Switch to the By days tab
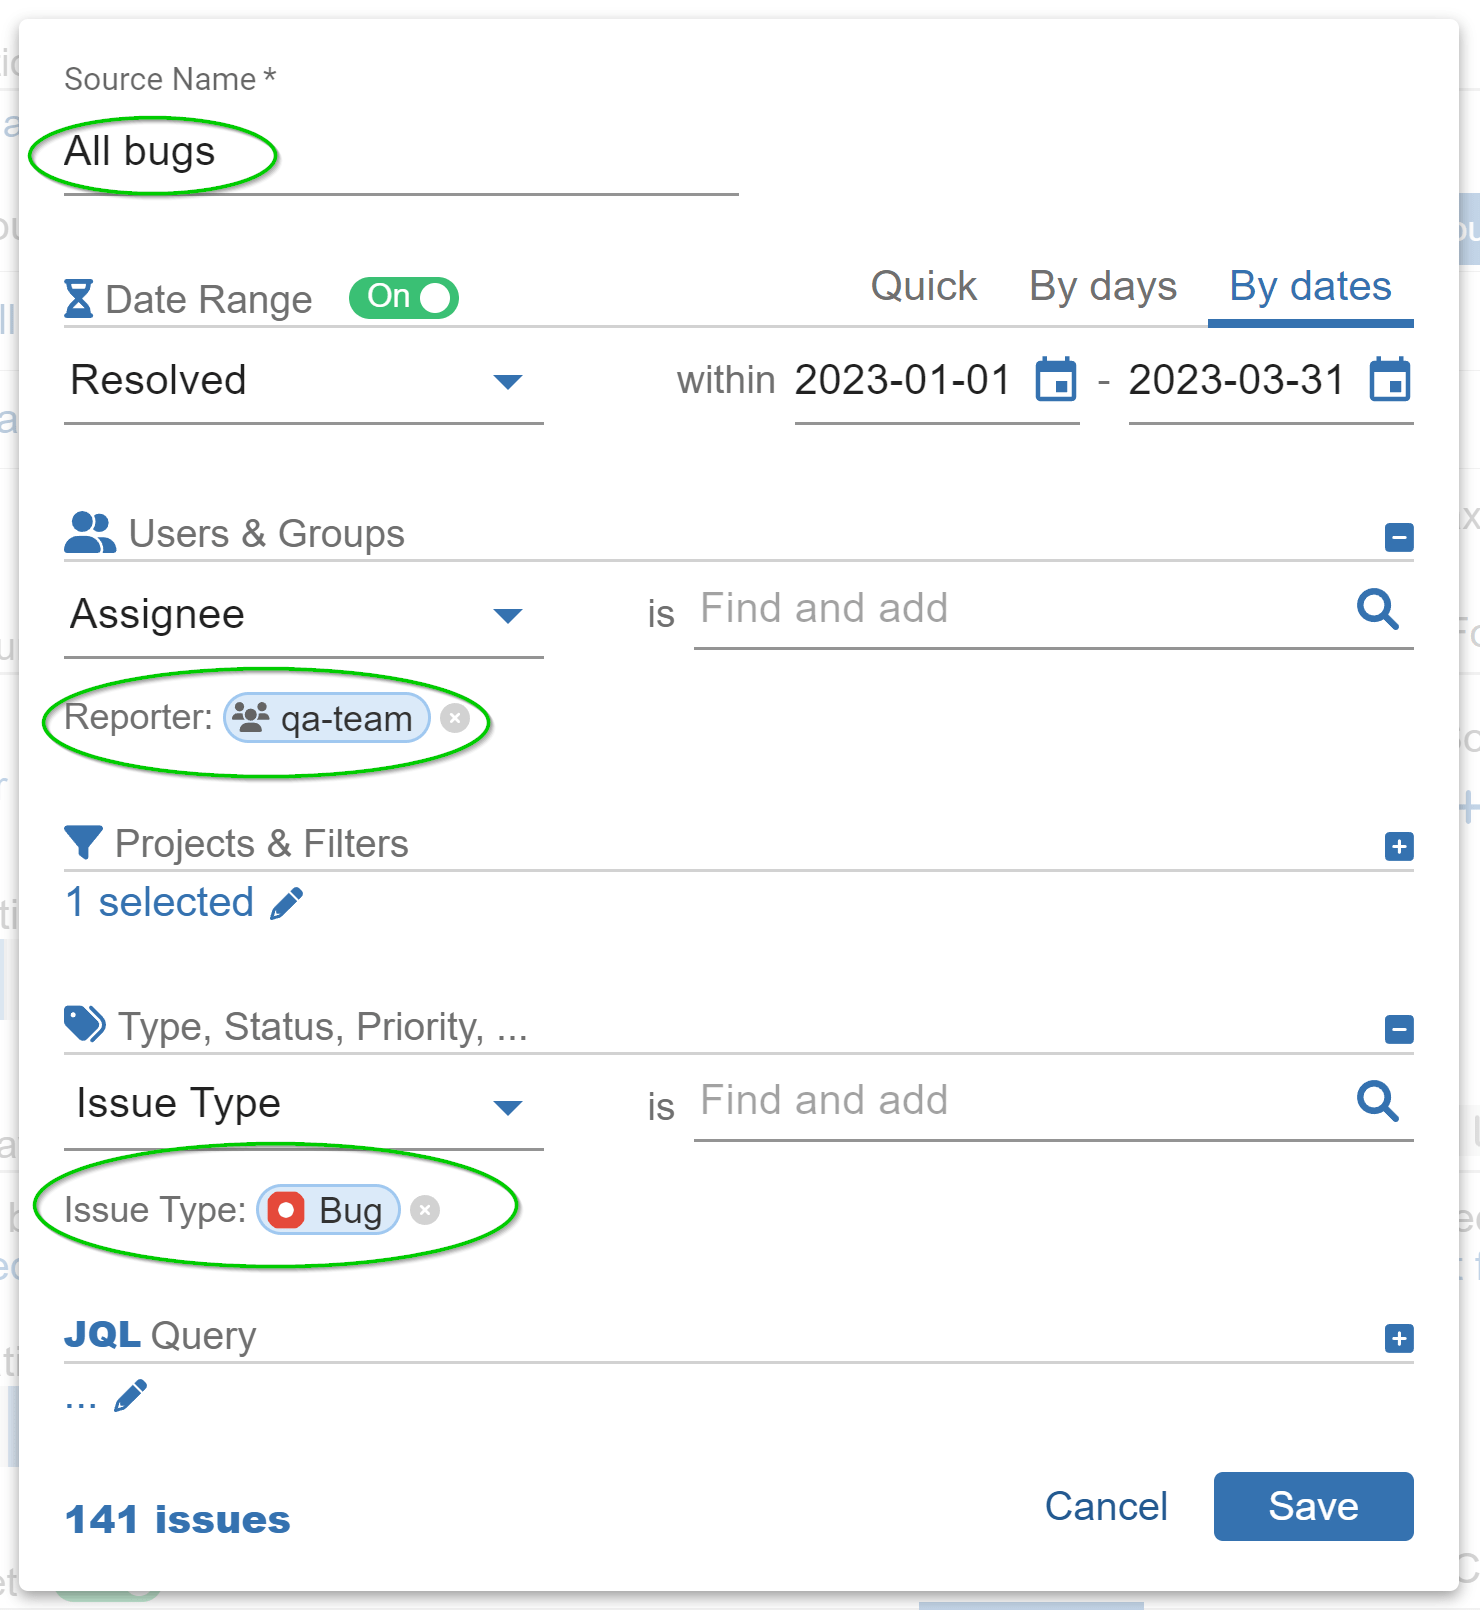 1102,287
